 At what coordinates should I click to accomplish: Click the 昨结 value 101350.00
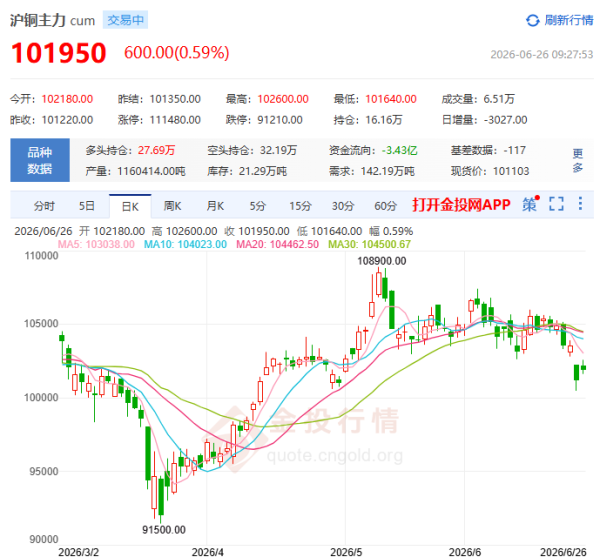(175, 99)
